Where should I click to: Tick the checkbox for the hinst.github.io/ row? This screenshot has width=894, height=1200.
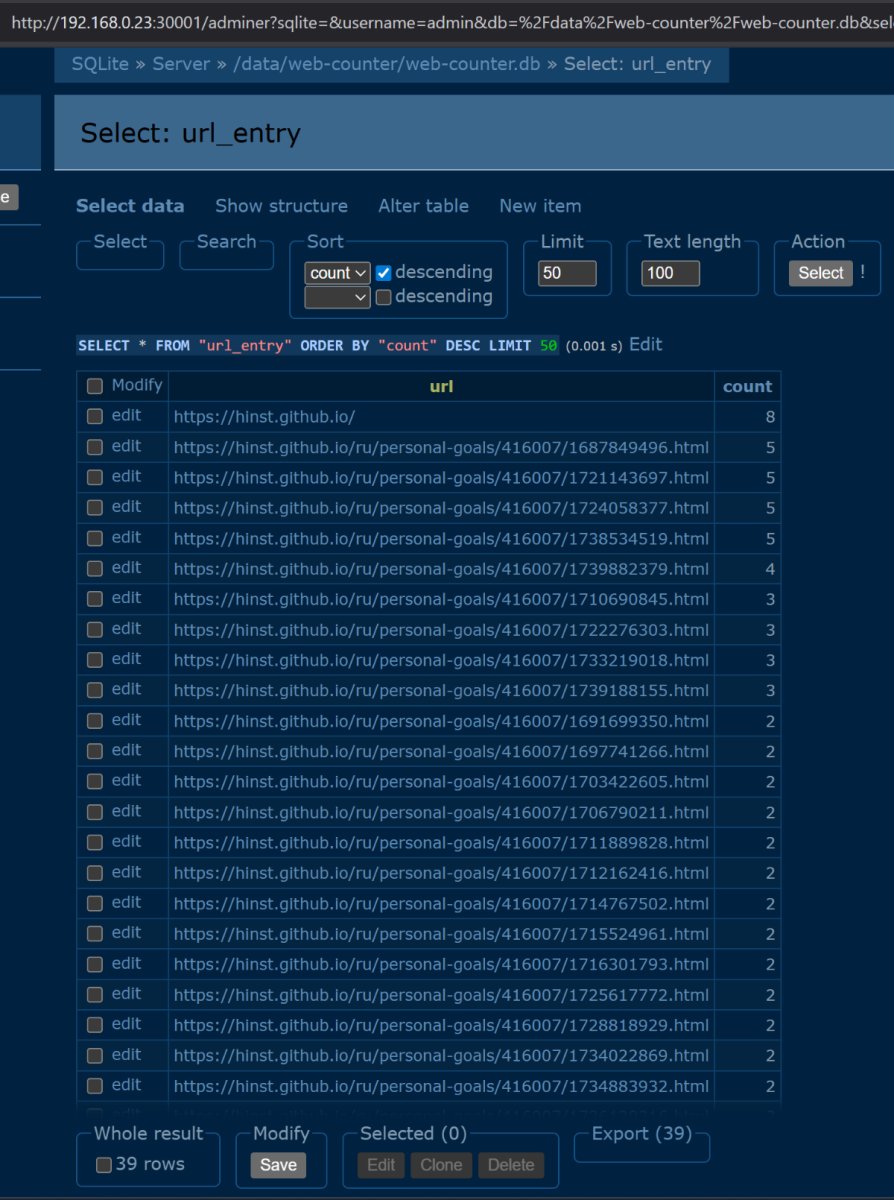pyautogui.click(x=95, y=416)
